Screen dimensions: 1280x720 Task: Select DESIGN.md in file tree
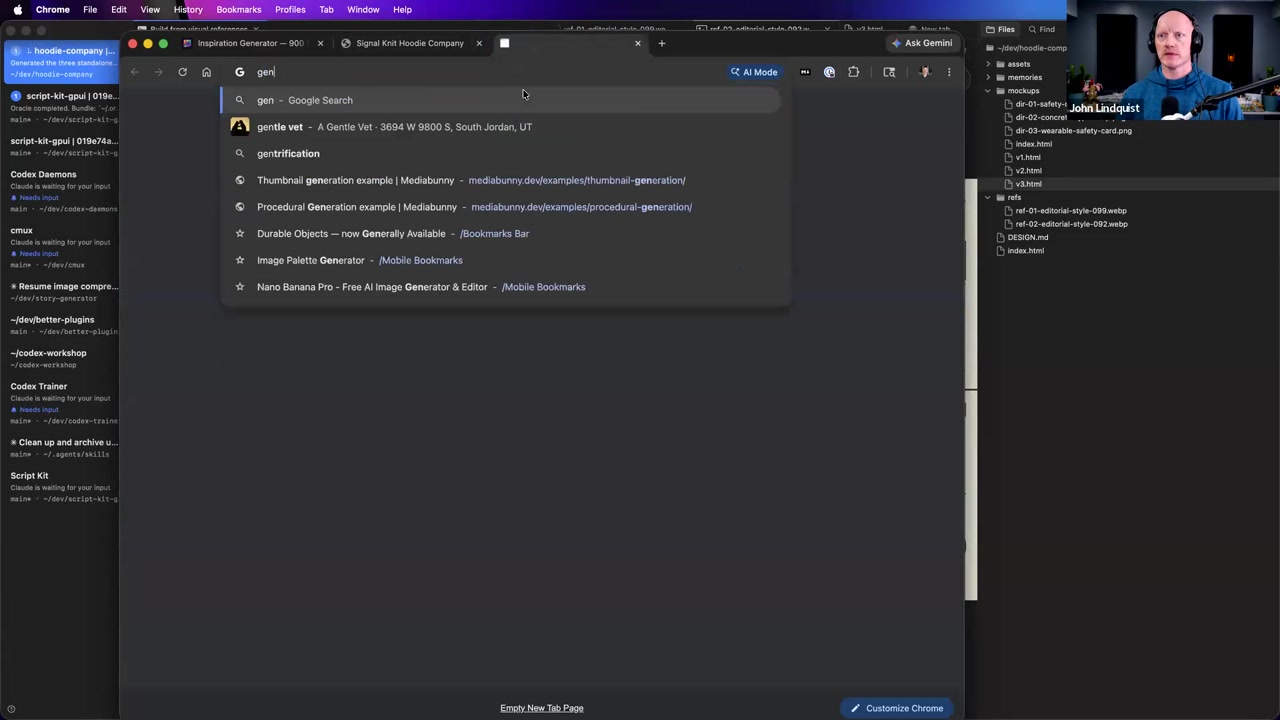pos(1028,237)
